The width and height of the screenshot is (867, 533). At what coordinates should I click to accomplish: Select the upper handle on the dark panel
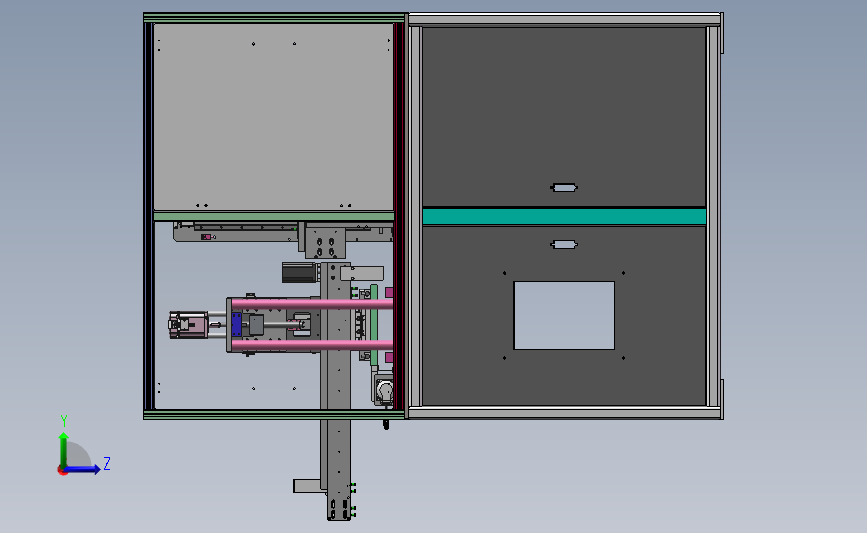564,188
